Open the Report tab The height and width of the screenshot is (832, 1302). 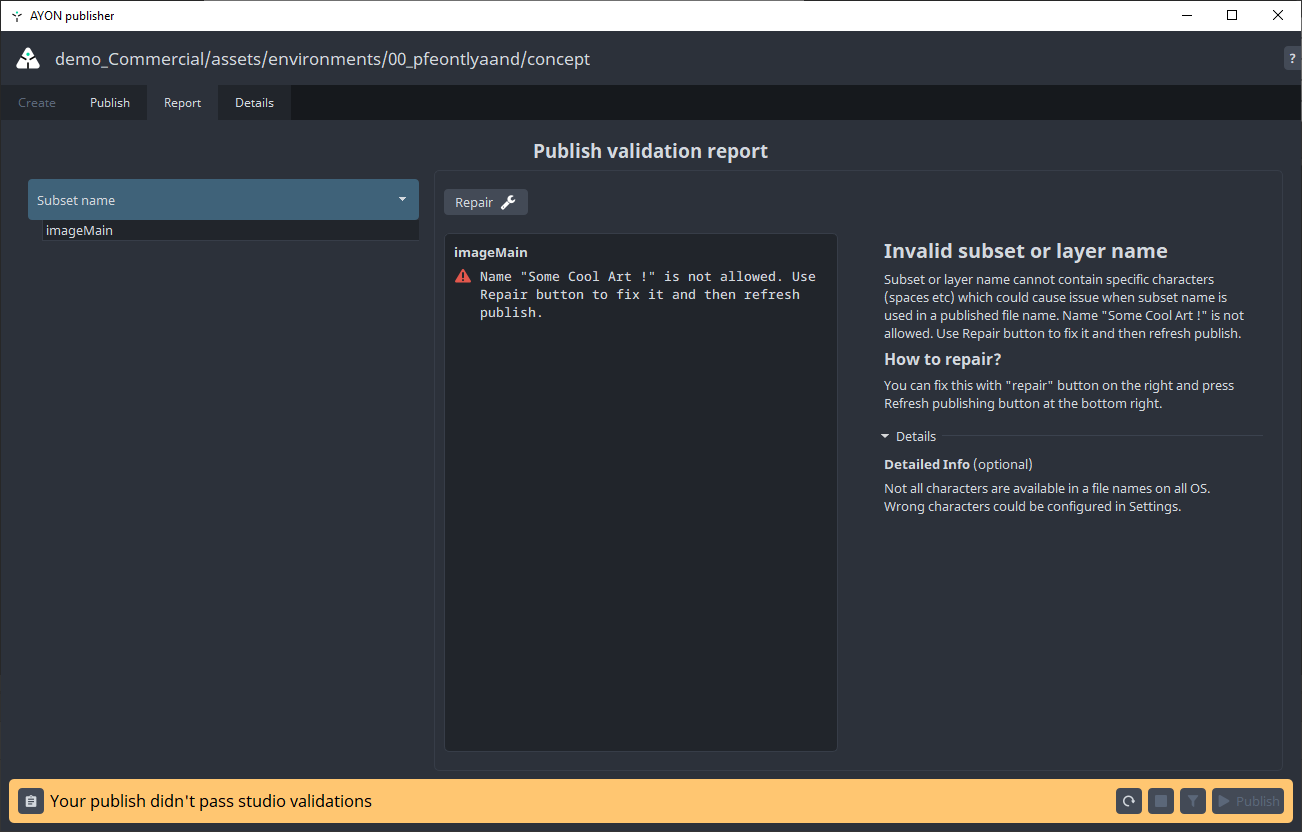[x=183, y=103]
